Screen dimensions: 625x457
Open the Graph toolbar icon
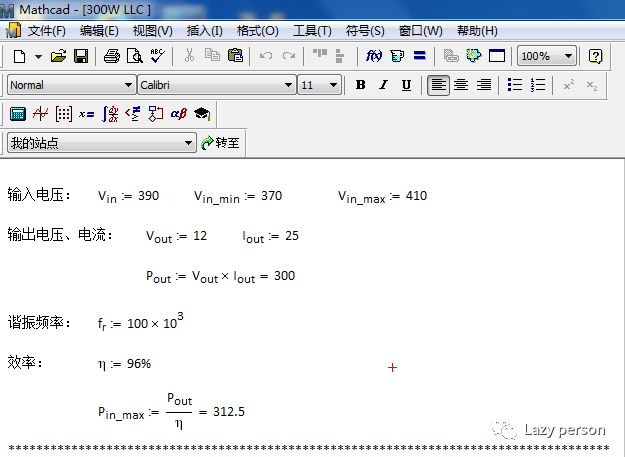click(x=41, y=114)
